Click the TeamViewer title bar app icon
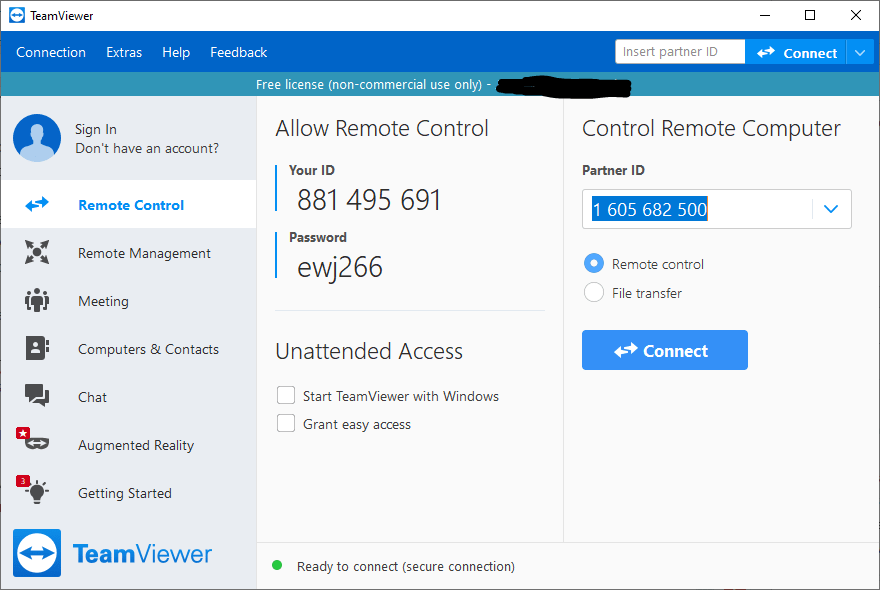 pyautogui.click(x=17, y=15)
